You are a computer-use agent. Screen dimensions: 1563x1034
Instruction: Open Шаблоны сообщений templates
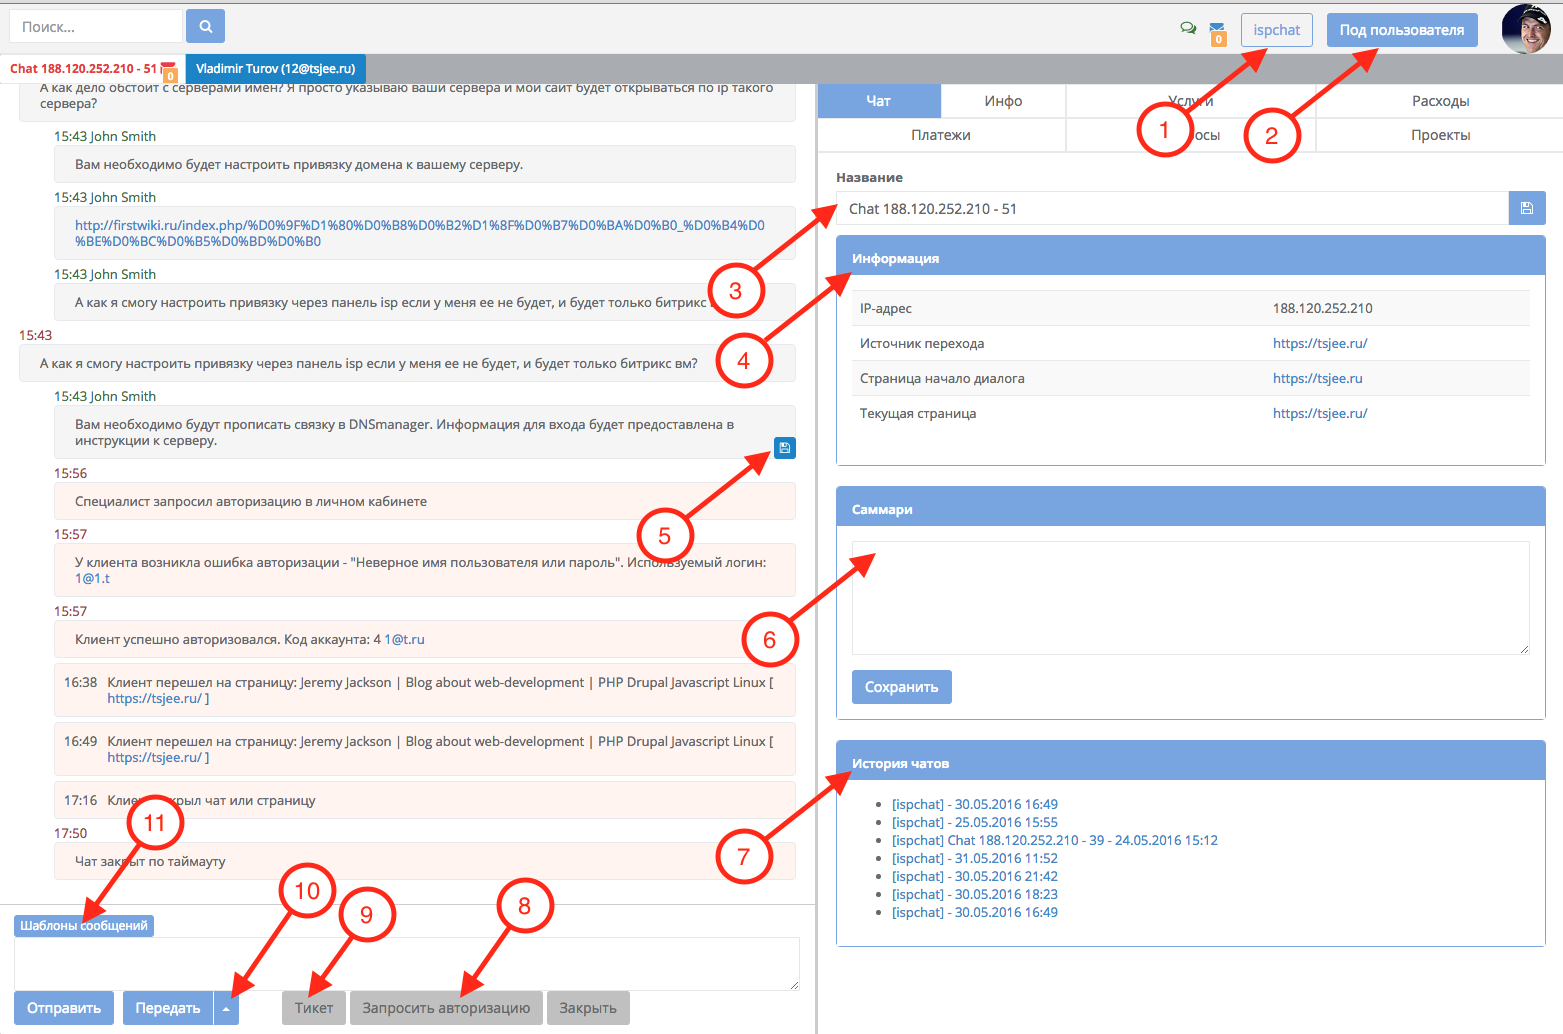coord(84,926)
